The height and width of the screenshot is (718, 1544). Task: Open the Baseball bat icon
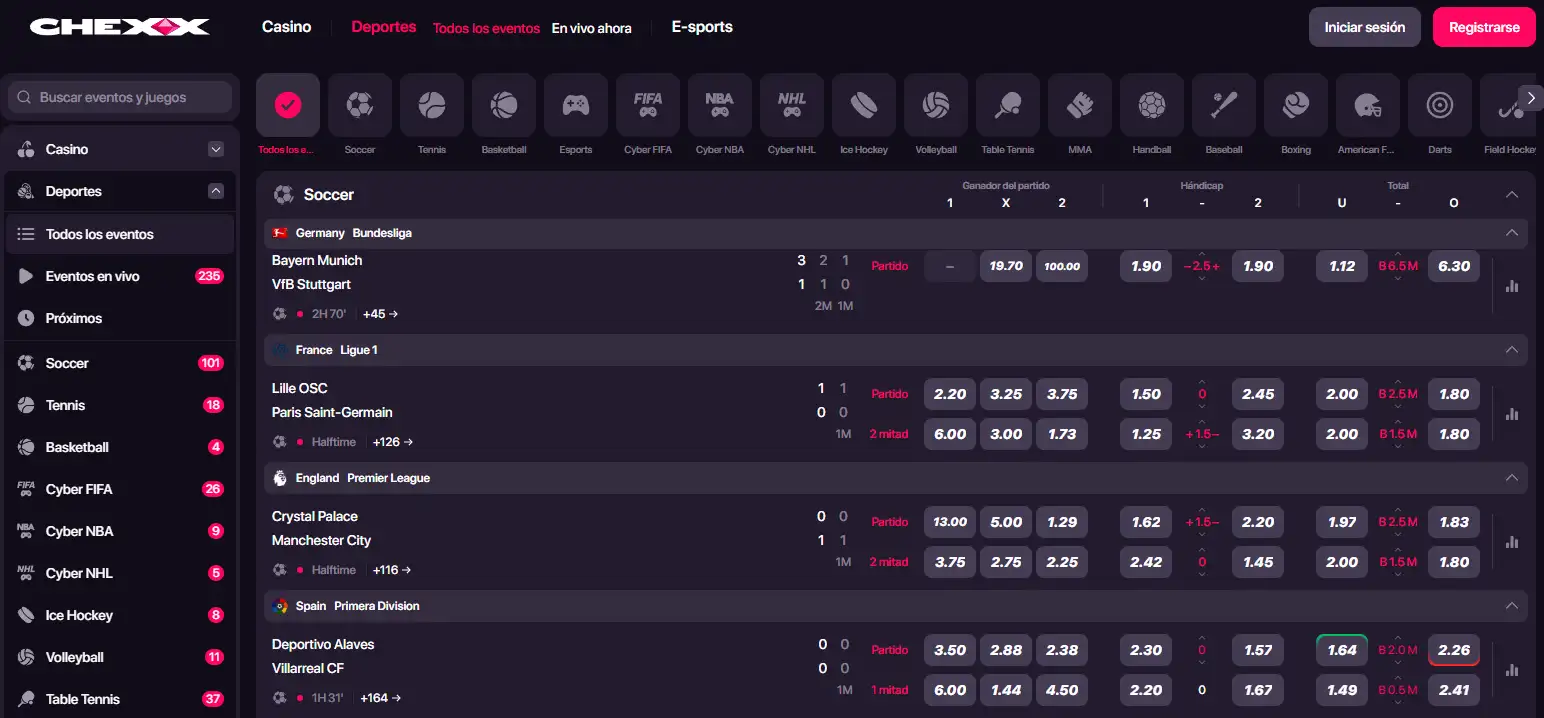[x=1224, y=105]
